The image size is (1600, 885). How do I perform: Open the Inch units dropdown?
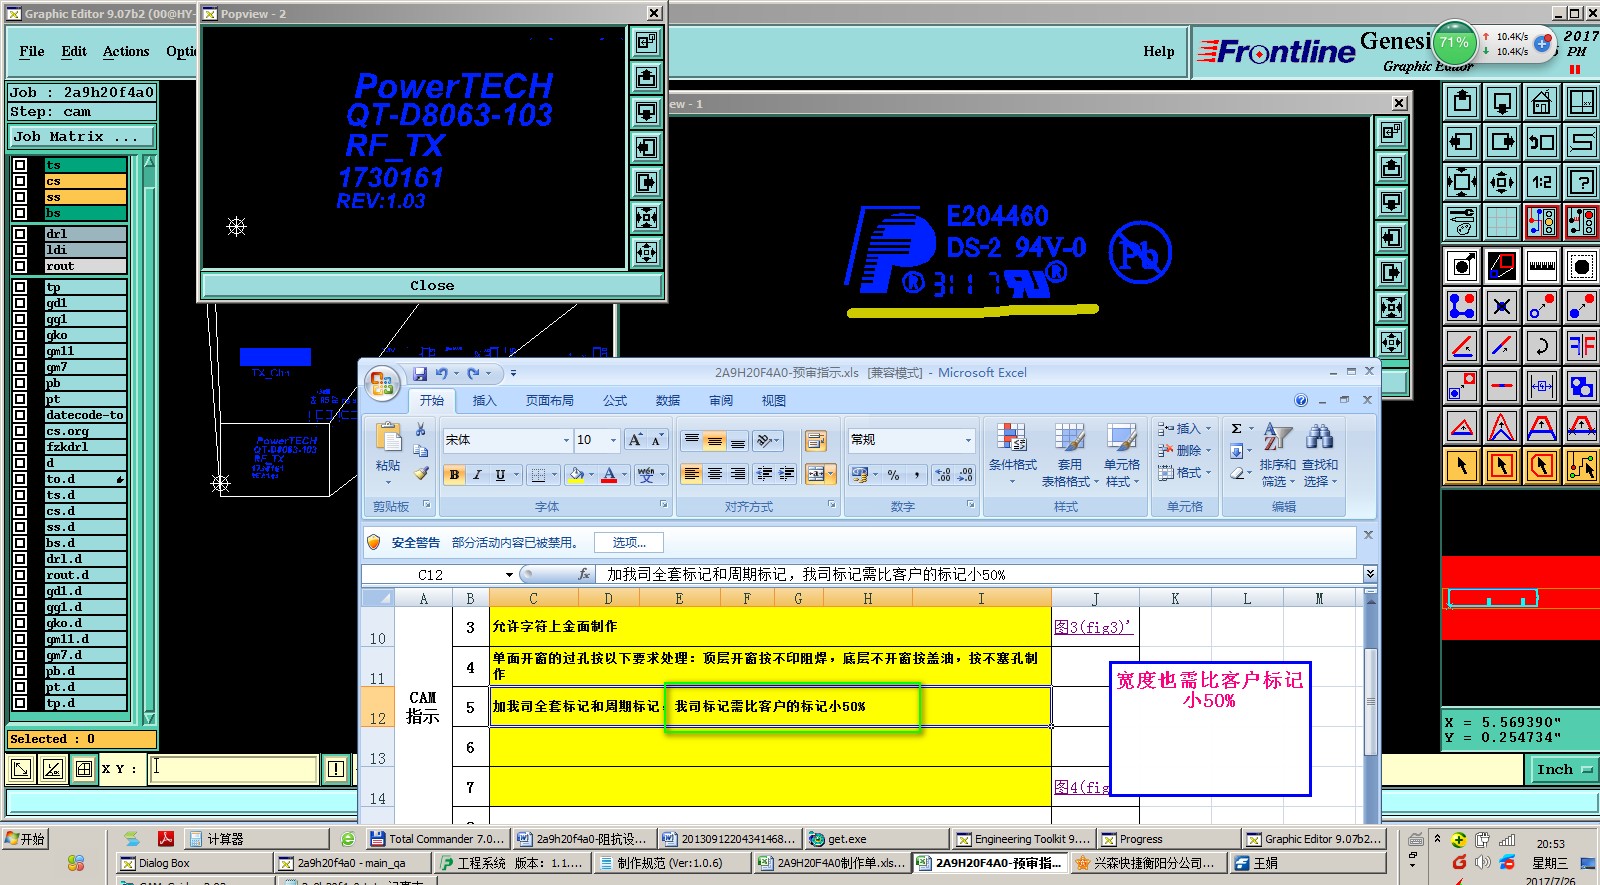tap(1563, 769)
